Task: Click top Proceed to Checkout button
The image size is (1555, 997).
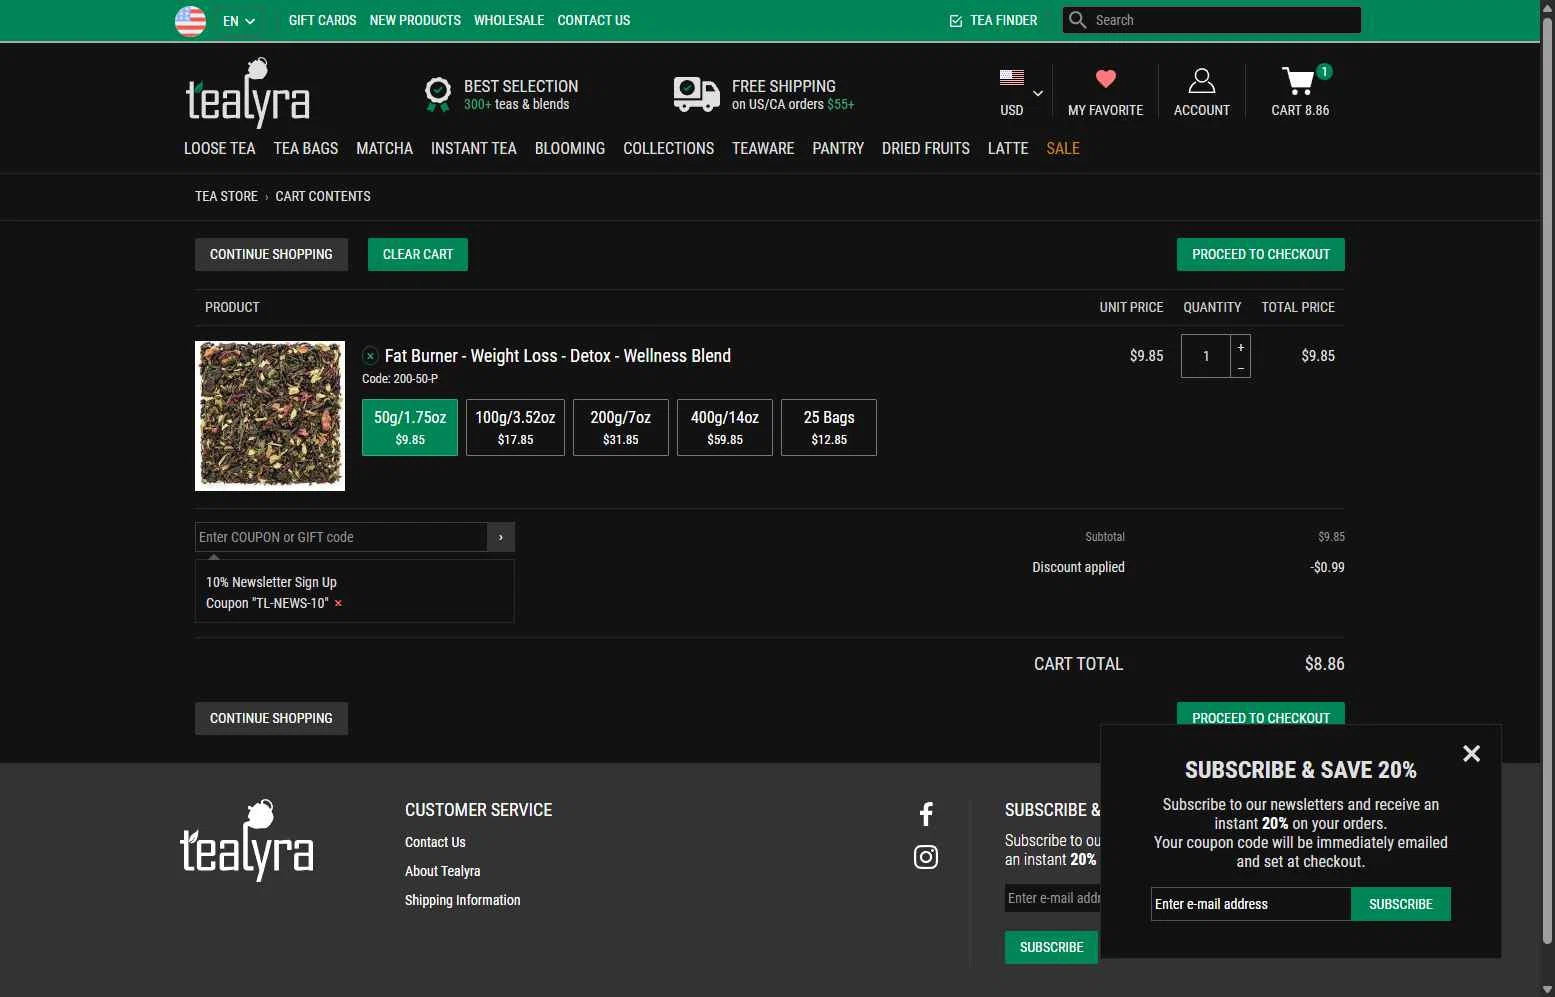Action: (1260, 254)
